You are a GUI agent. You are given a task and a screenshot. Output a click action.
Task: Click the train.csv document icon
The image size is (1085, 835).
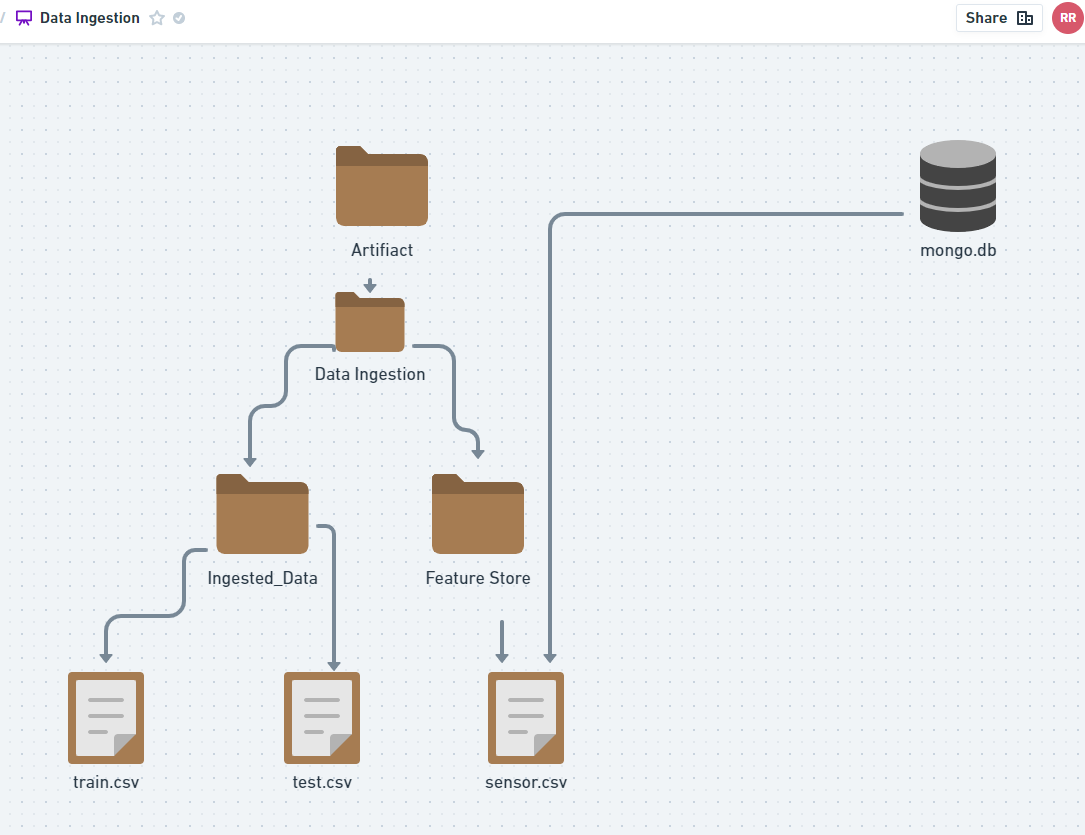(105, 717)
